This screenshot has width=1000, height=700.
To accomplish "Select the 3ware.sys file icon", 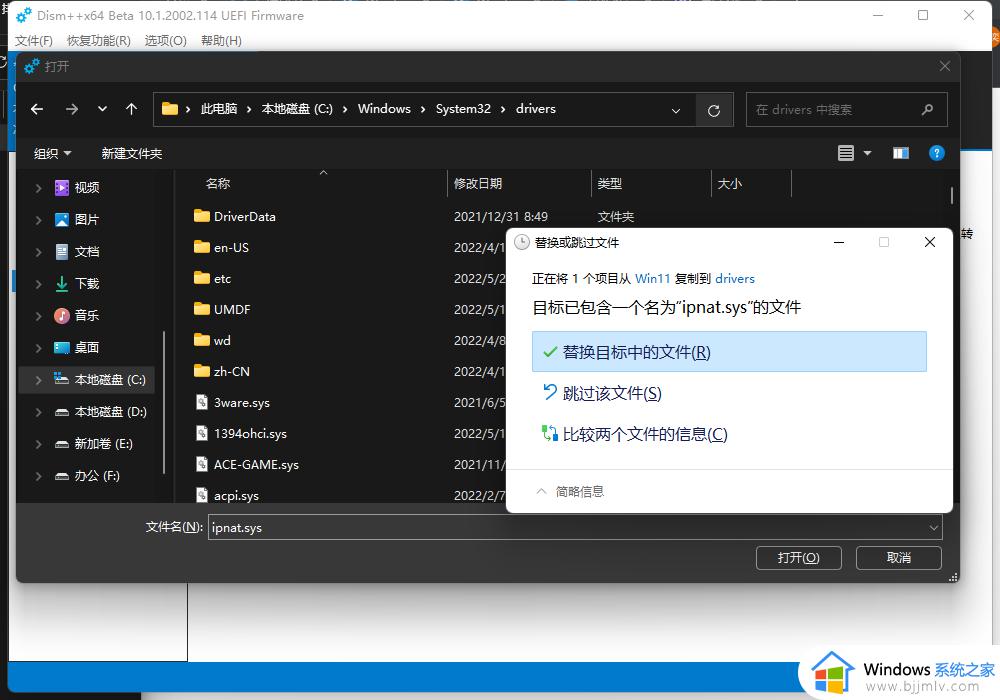I will (x=202, y=402).
